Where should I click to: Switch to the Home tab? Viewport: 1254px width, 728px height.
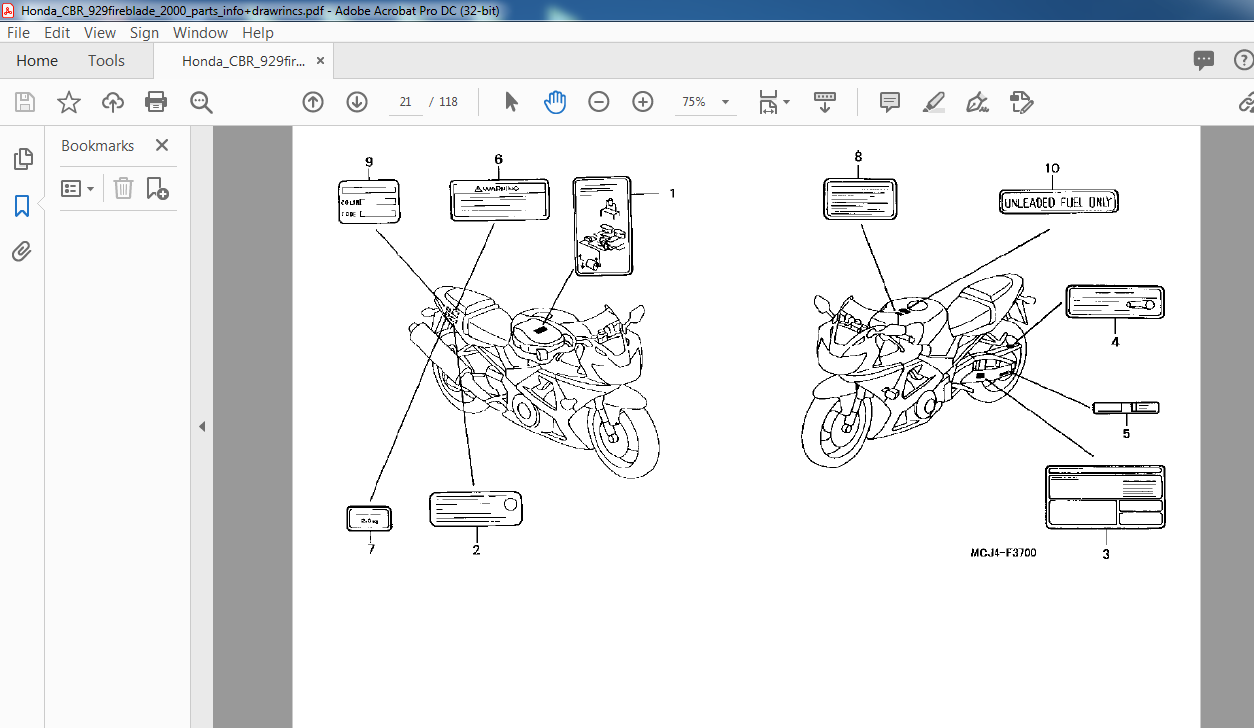point(37,61)
